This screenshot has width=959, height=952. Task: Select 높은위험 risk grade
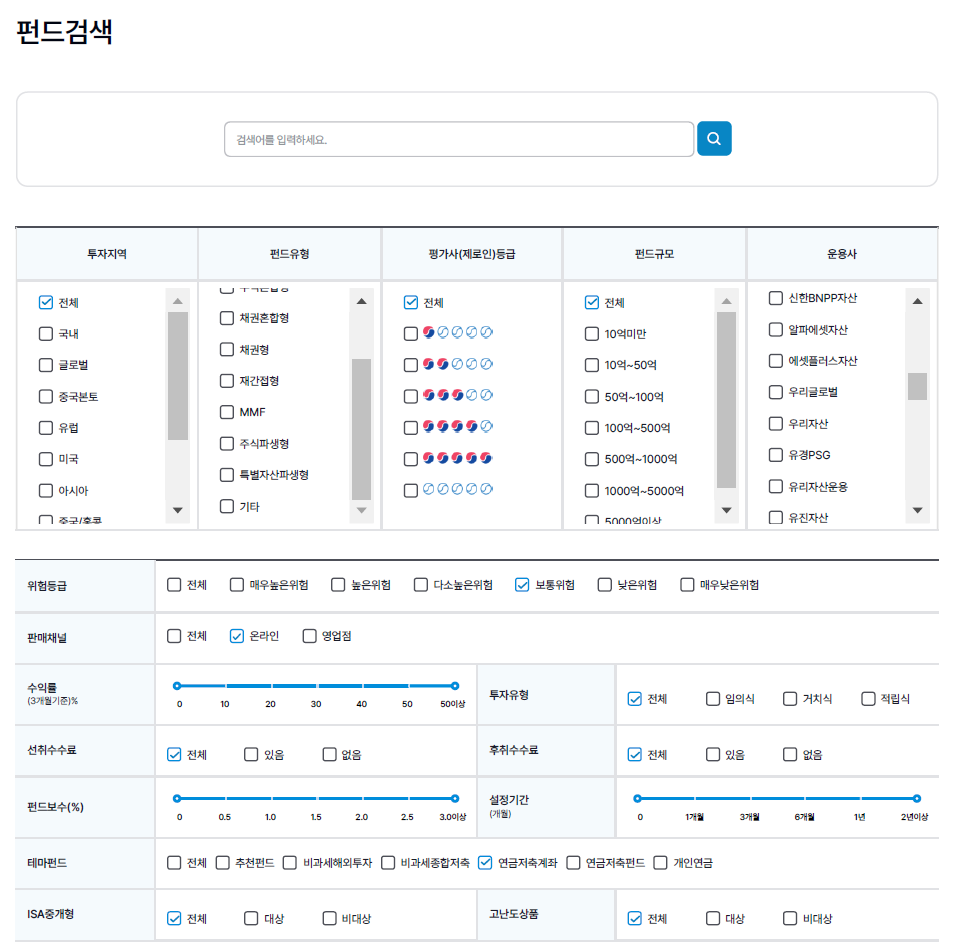[338, 585]
